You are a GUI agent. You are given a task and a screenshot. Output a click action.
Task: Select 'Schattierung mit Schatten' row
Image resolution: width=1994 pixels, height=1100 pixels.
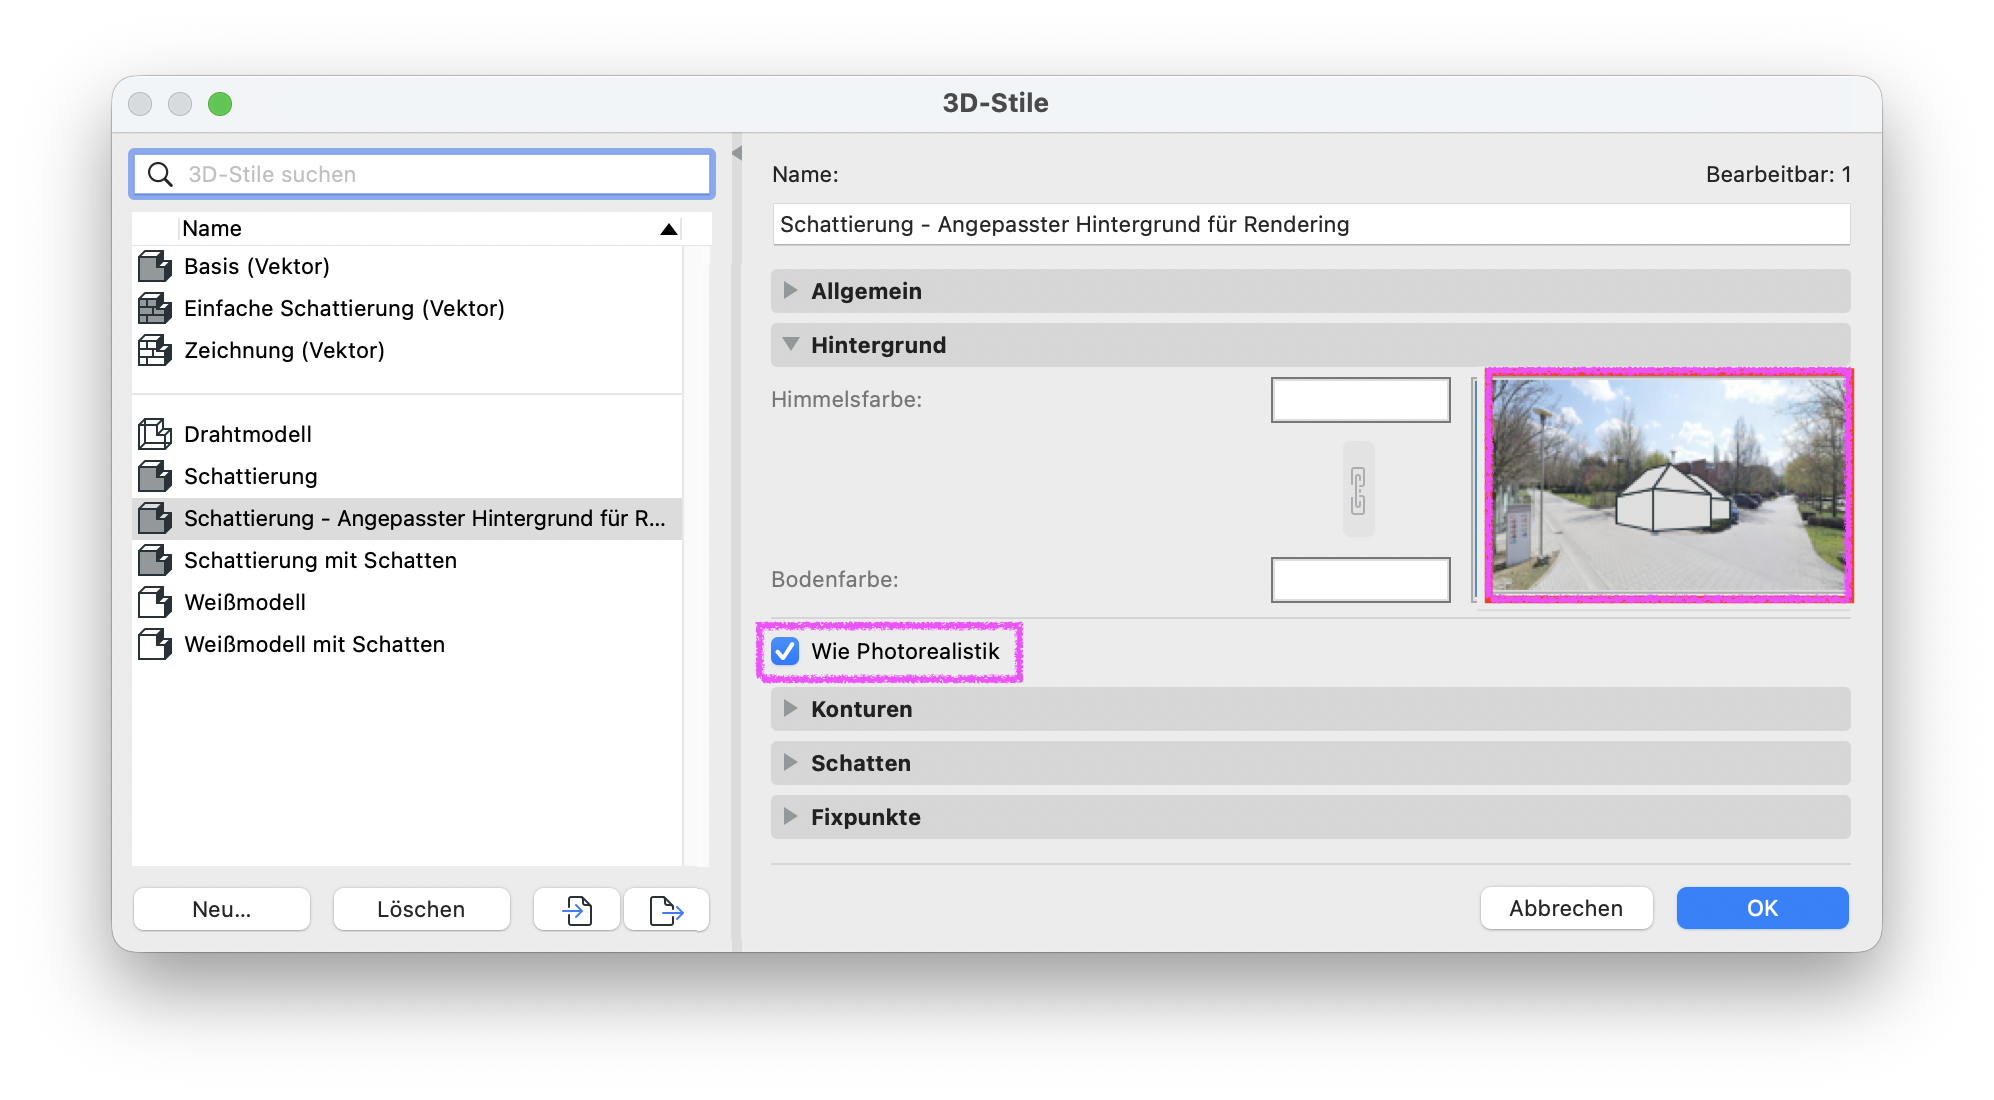407,561
